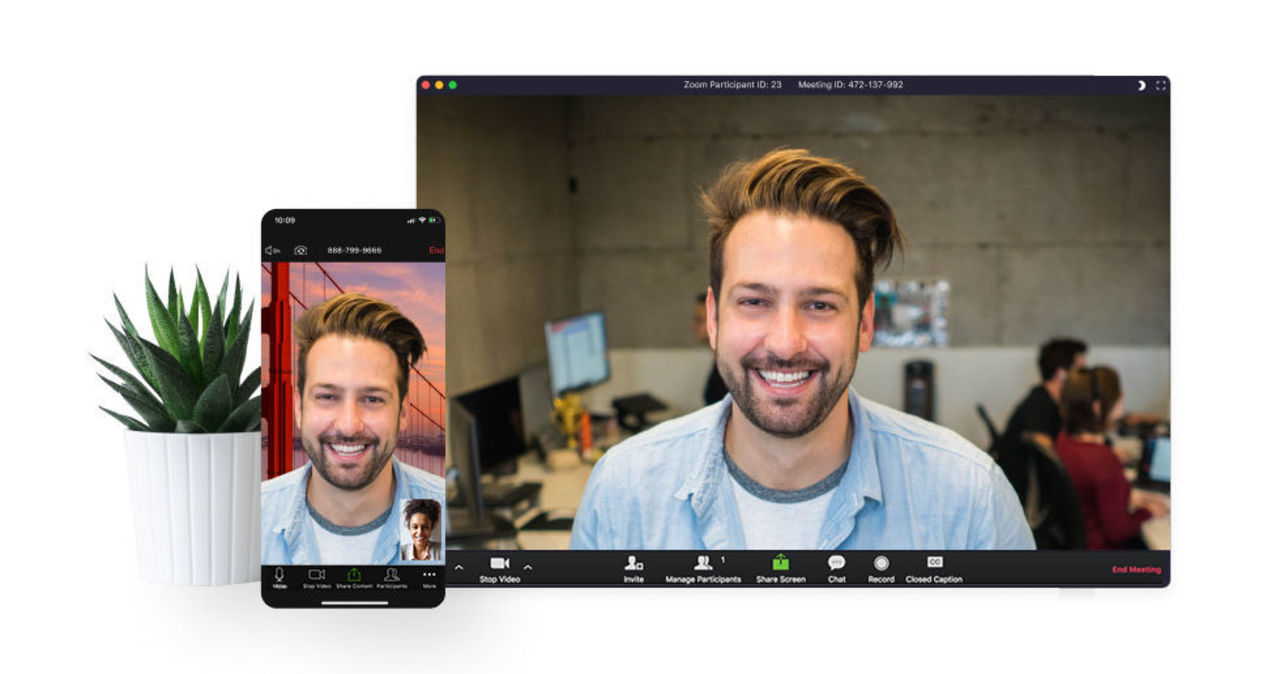
Task: Click red End Meeting button
Action: pyautogui.click(x=1136, y=570)
